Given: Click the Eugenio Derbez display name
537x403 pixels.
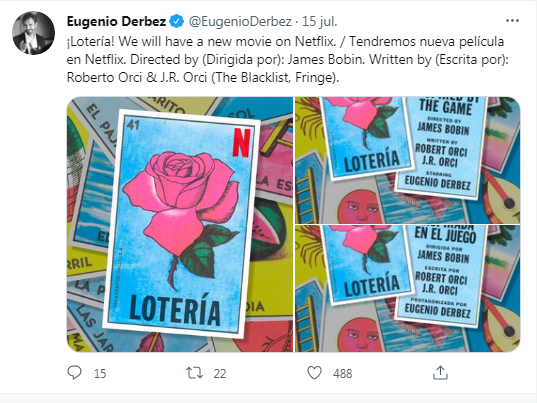Looking at the screenshot, I should (116, 21).
